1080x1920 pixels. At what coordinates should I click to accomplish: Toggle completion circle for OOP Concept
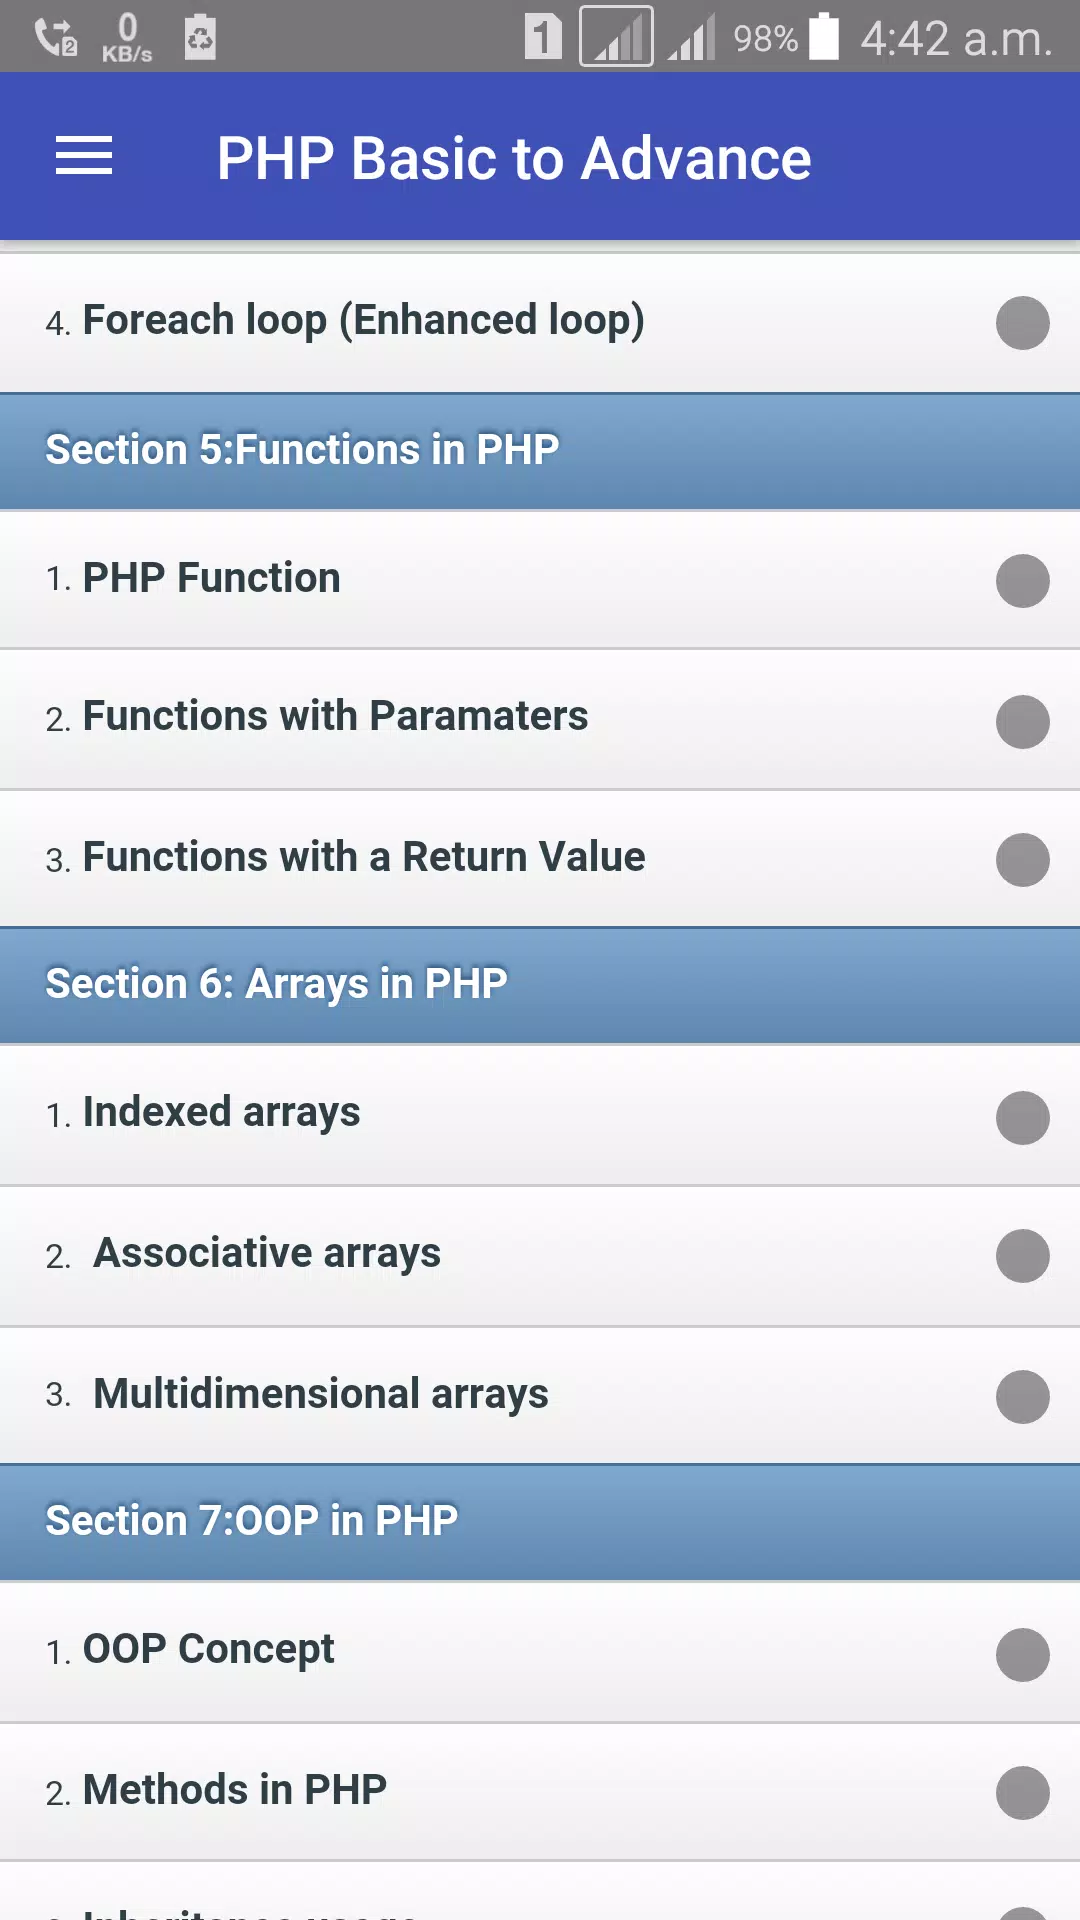1022,1655
